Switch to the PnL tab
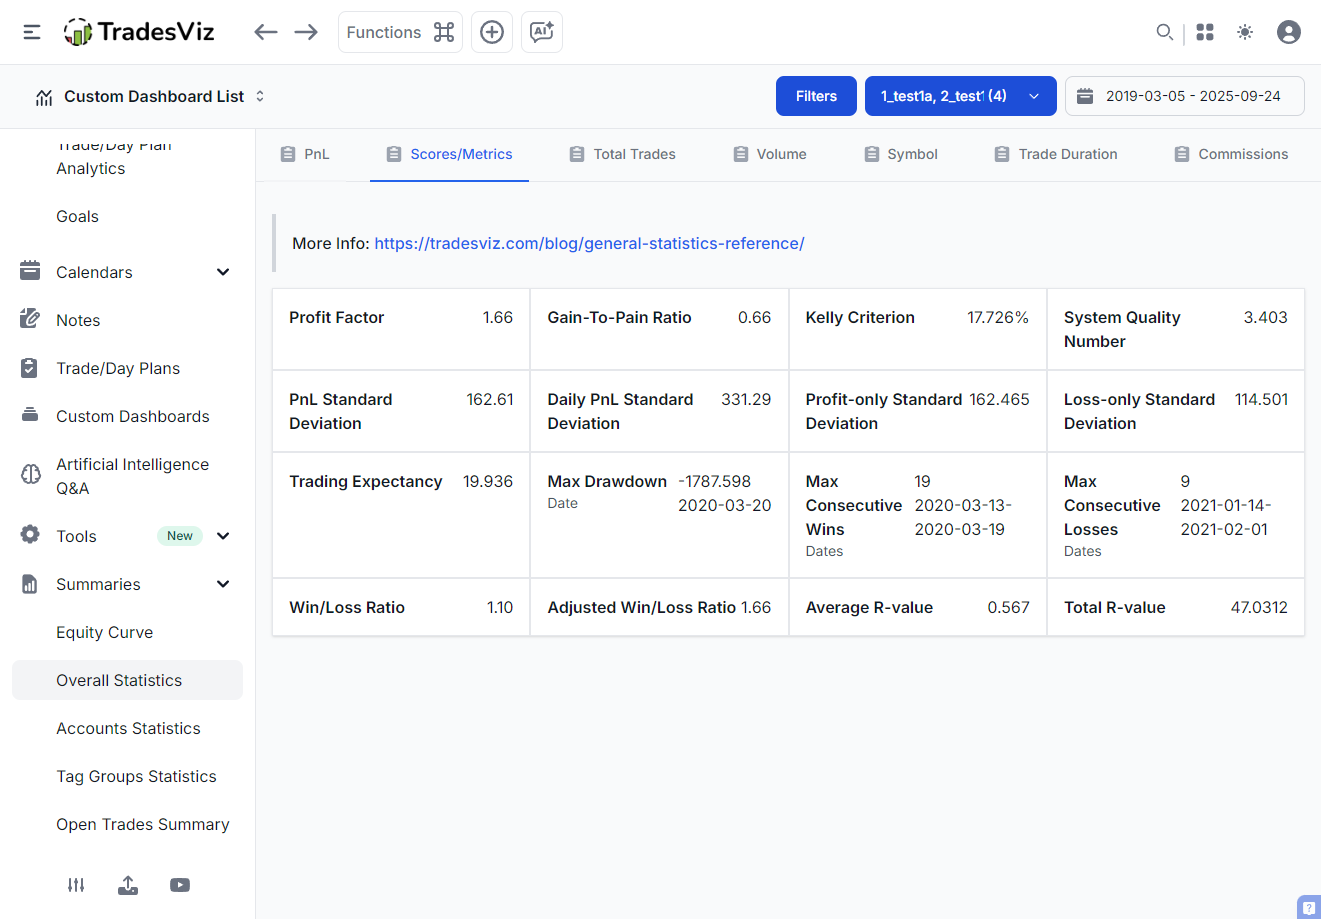The height and width of the screenshot is (919, 1321). point(305,154)
